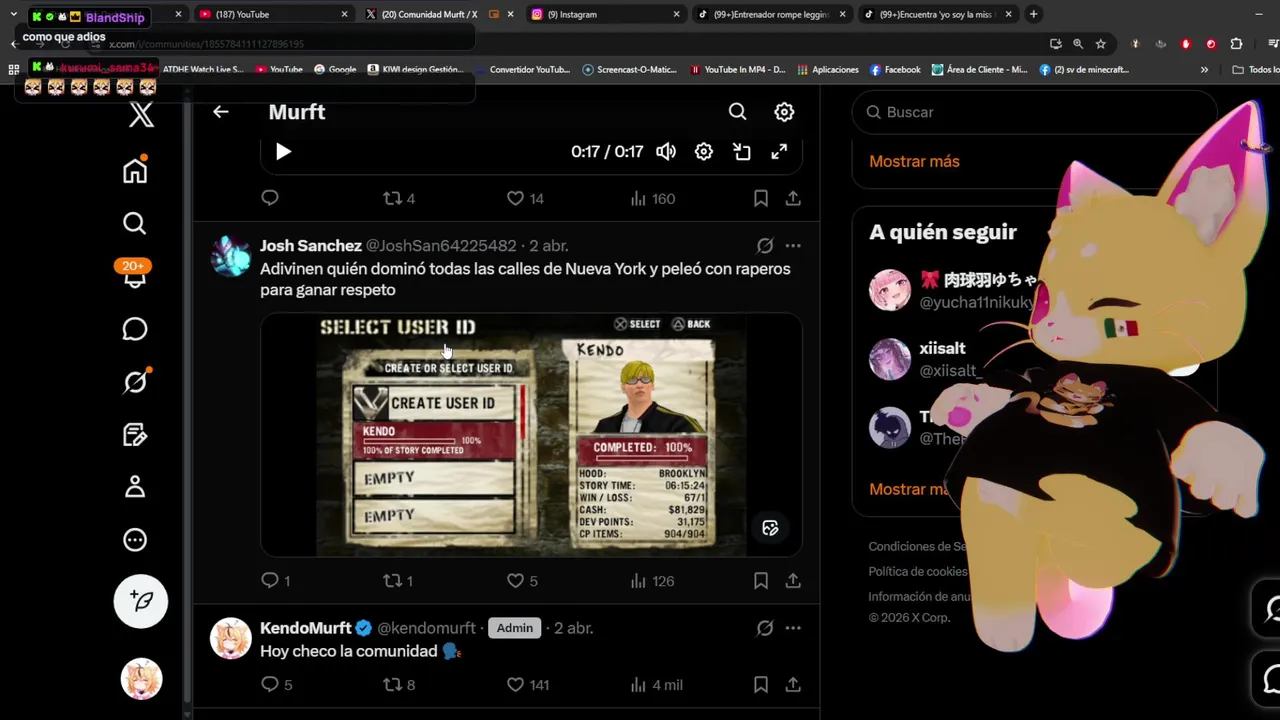Open more options on KendoMurft's post
The height and width of the screenshot is (720, 1280).
(793, 628)
